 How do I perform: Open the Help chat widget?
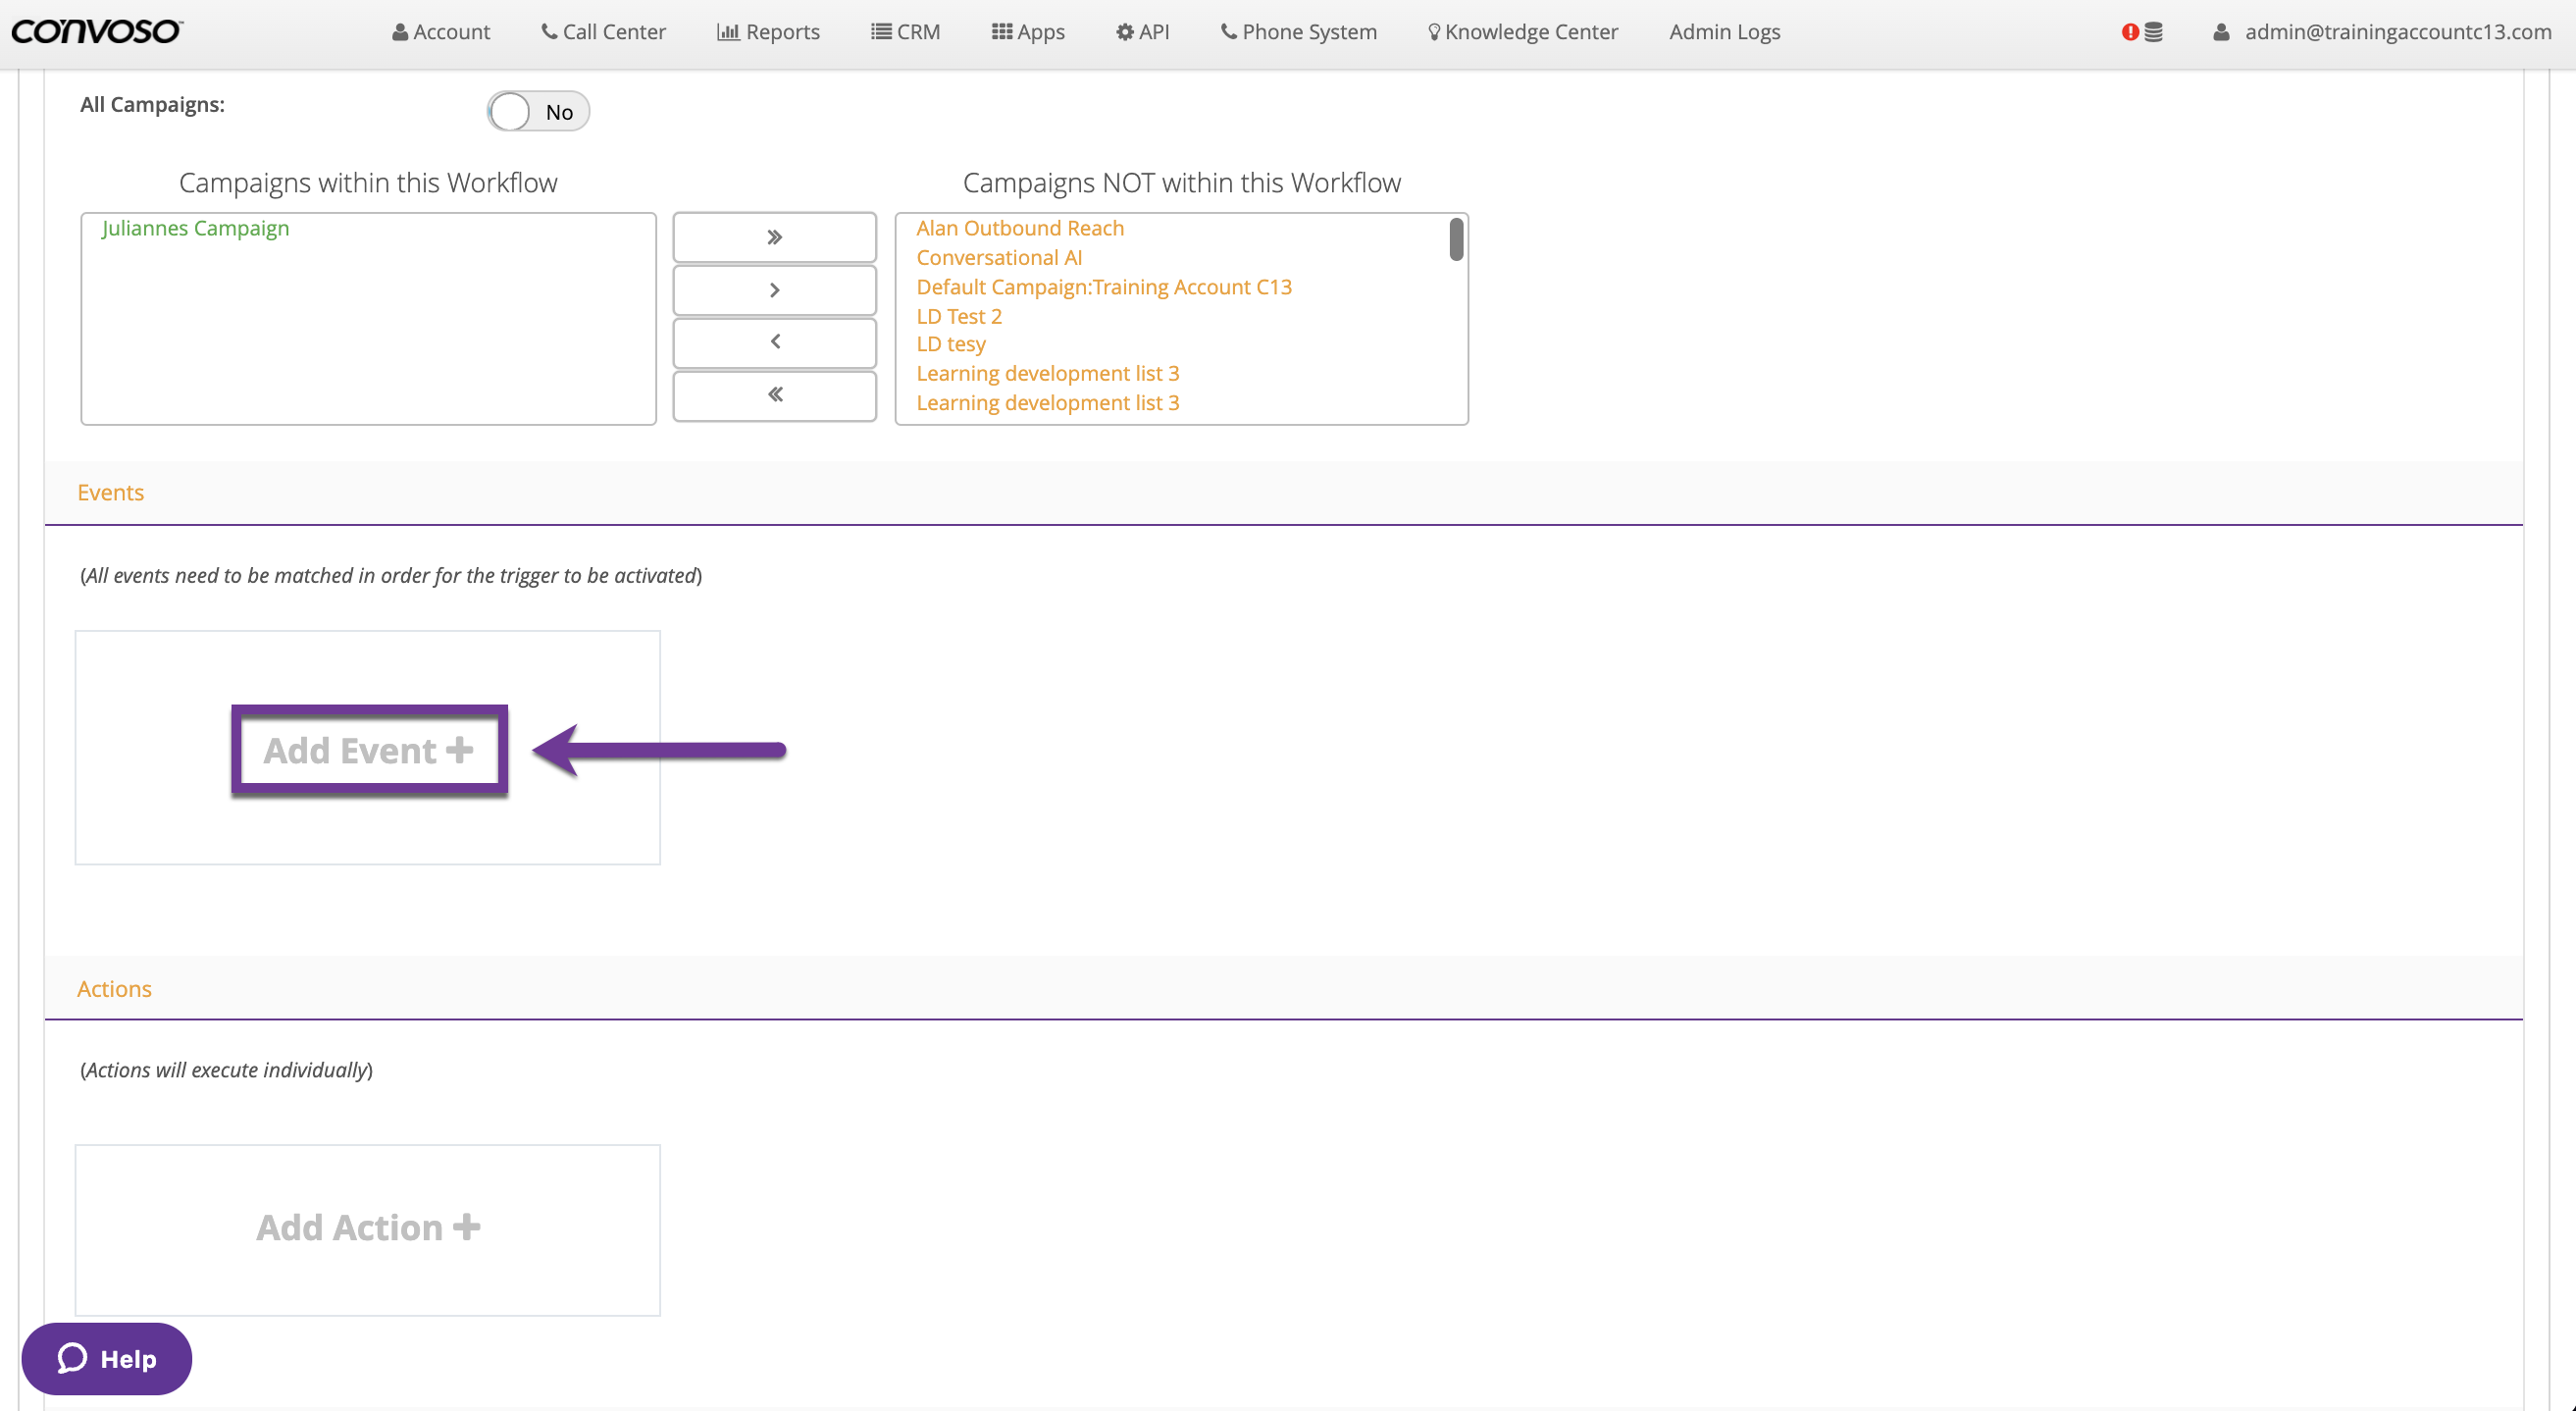[107, 1358]
